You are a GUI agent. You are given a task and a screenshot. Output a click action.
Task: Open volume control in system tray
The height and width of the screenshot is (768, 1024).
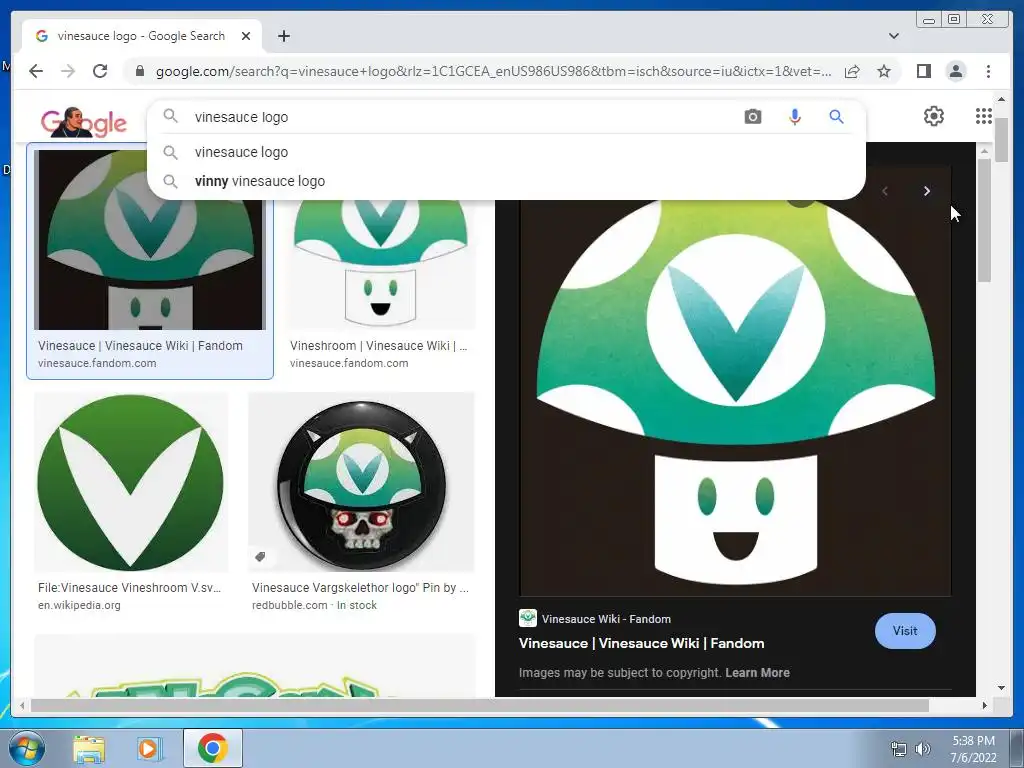point(922,749)
